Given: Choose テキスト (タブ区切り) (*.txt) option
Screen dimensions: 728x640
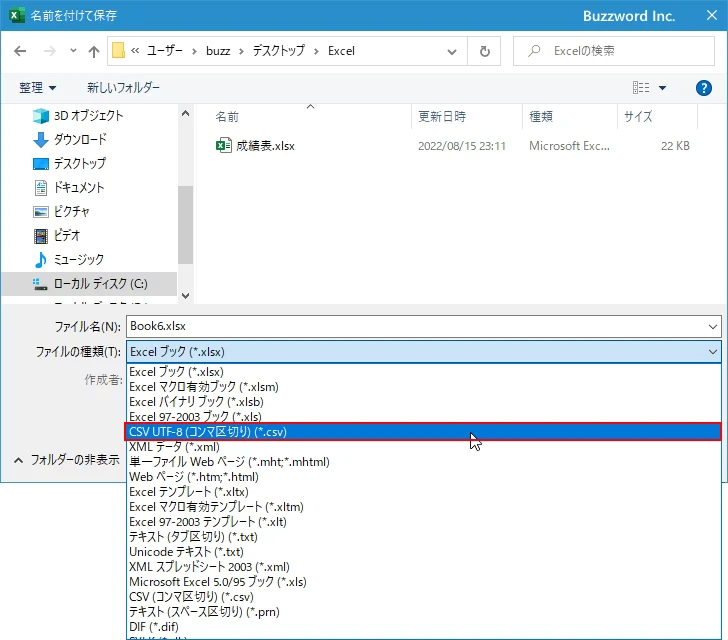Looking at the screenshot, I should click(423, 537).
